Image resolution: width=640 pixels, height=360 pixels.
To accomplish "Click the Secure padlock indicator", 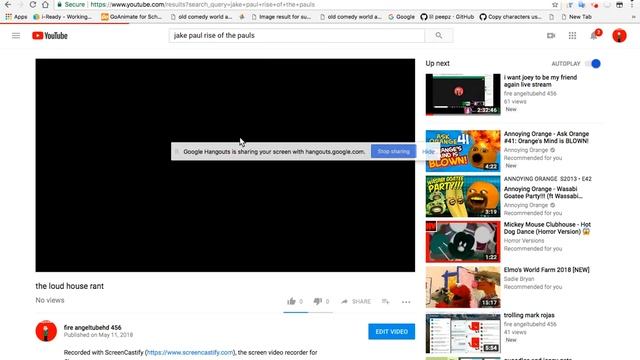I will coord(71,5).
